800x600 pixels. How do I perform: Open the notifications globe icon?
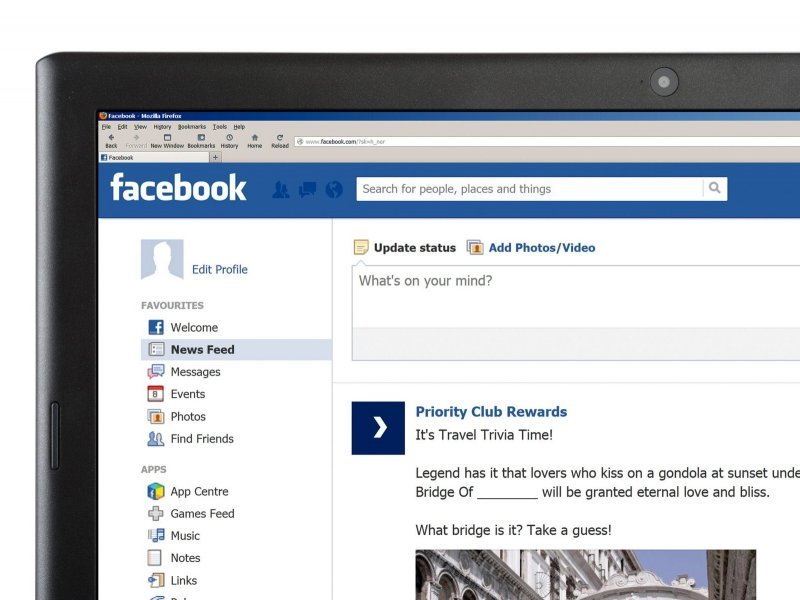(x=334, y=190)
